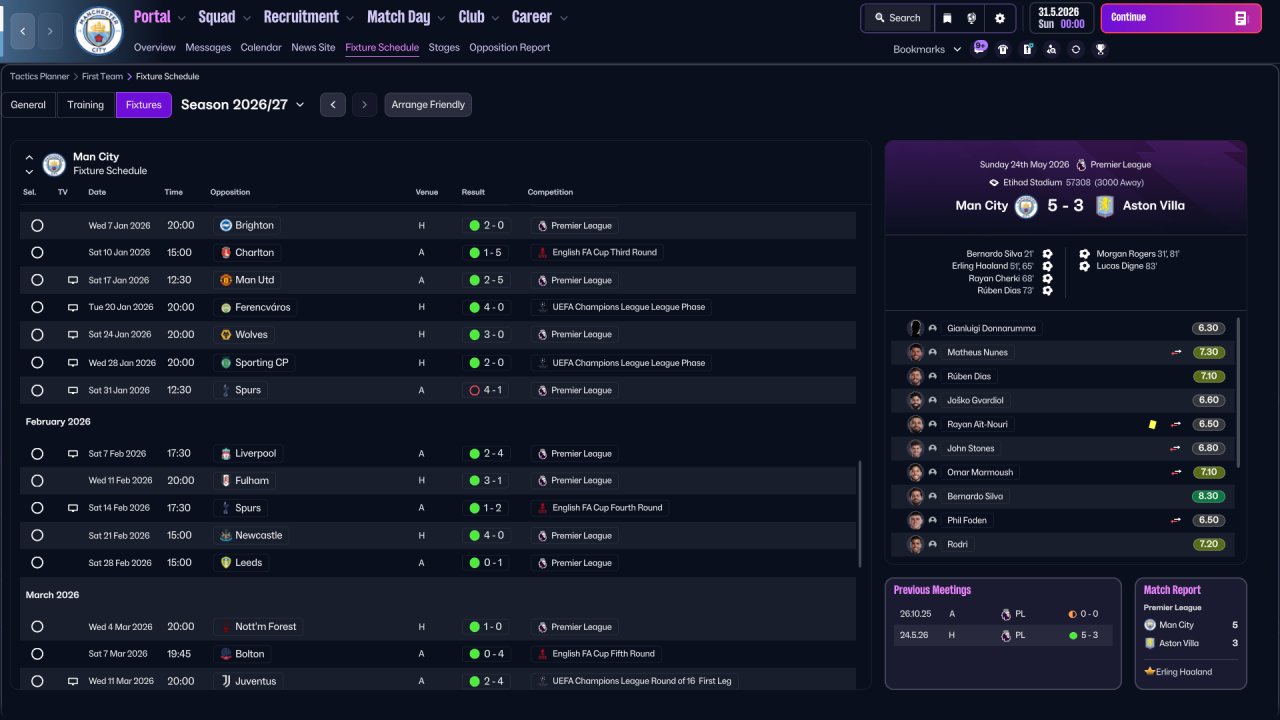Click the Man City crest beside the 5 - 3 score
This screenshot has width=1280, height=720.
pyautogui.click(x=1026, y=206)
